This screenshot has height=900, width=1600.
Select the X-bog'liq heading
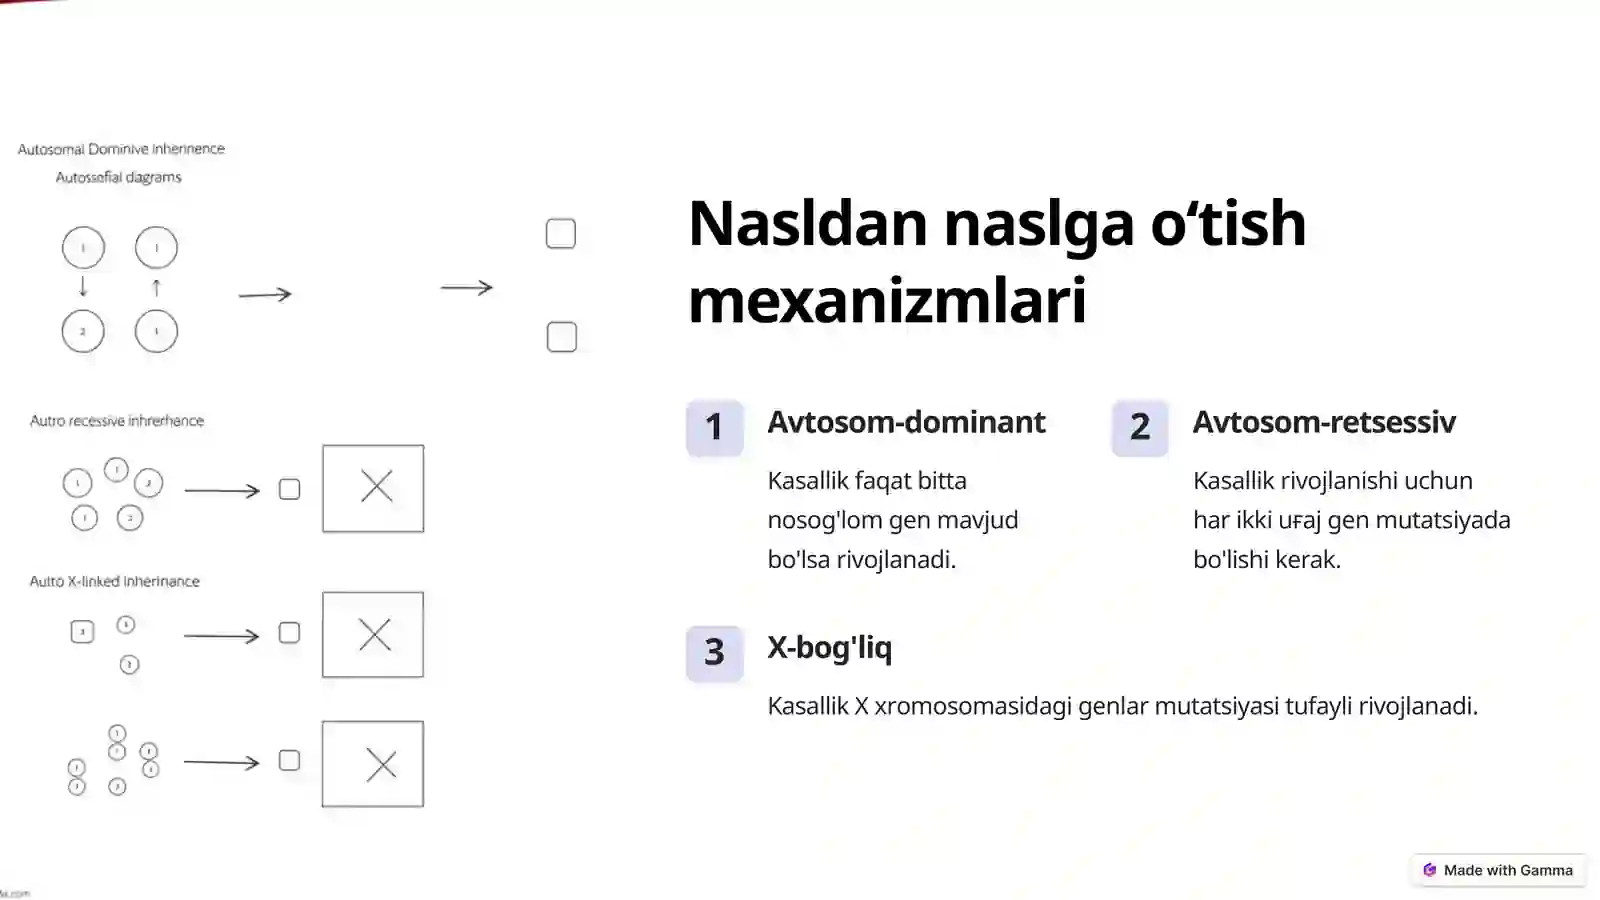pyautogui.click(x=829, y=648)
